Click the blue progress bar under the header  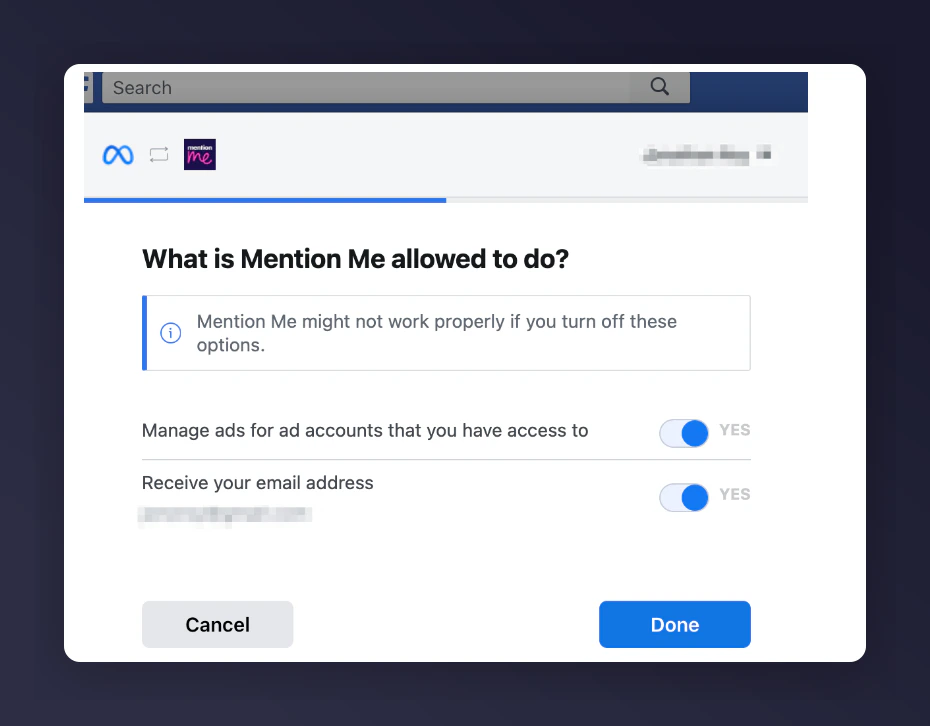(265, 200)
